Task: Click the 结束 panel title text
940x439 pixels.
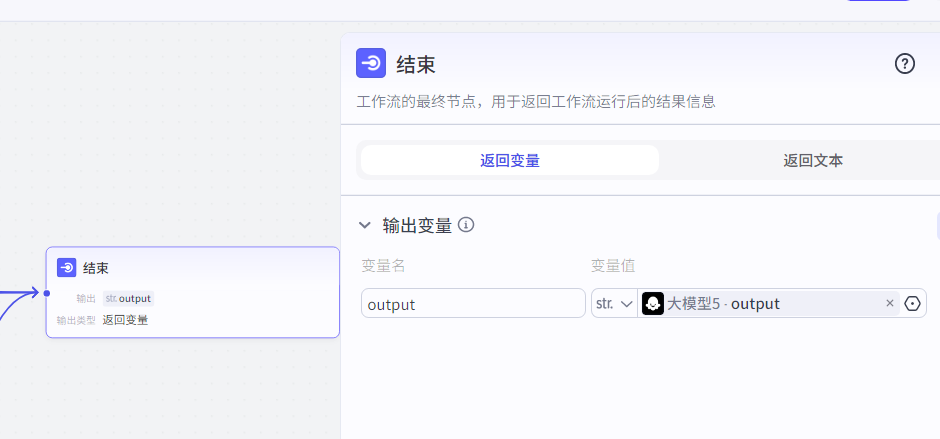Action: (416, 64)
